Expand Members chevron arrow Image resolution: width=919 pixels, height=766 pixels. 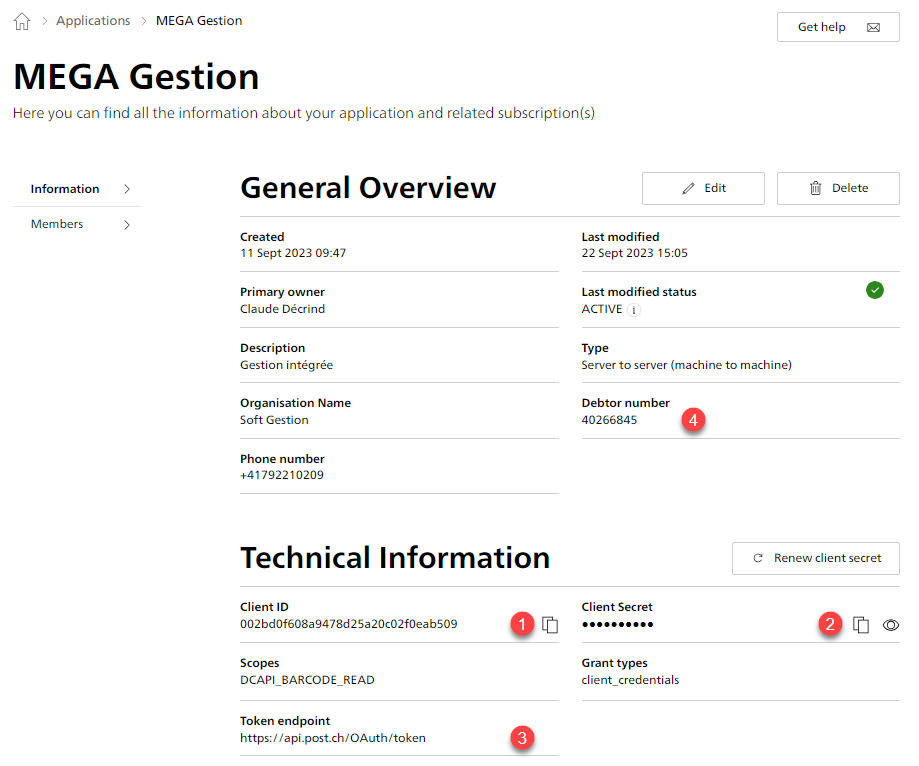(127, 224)
